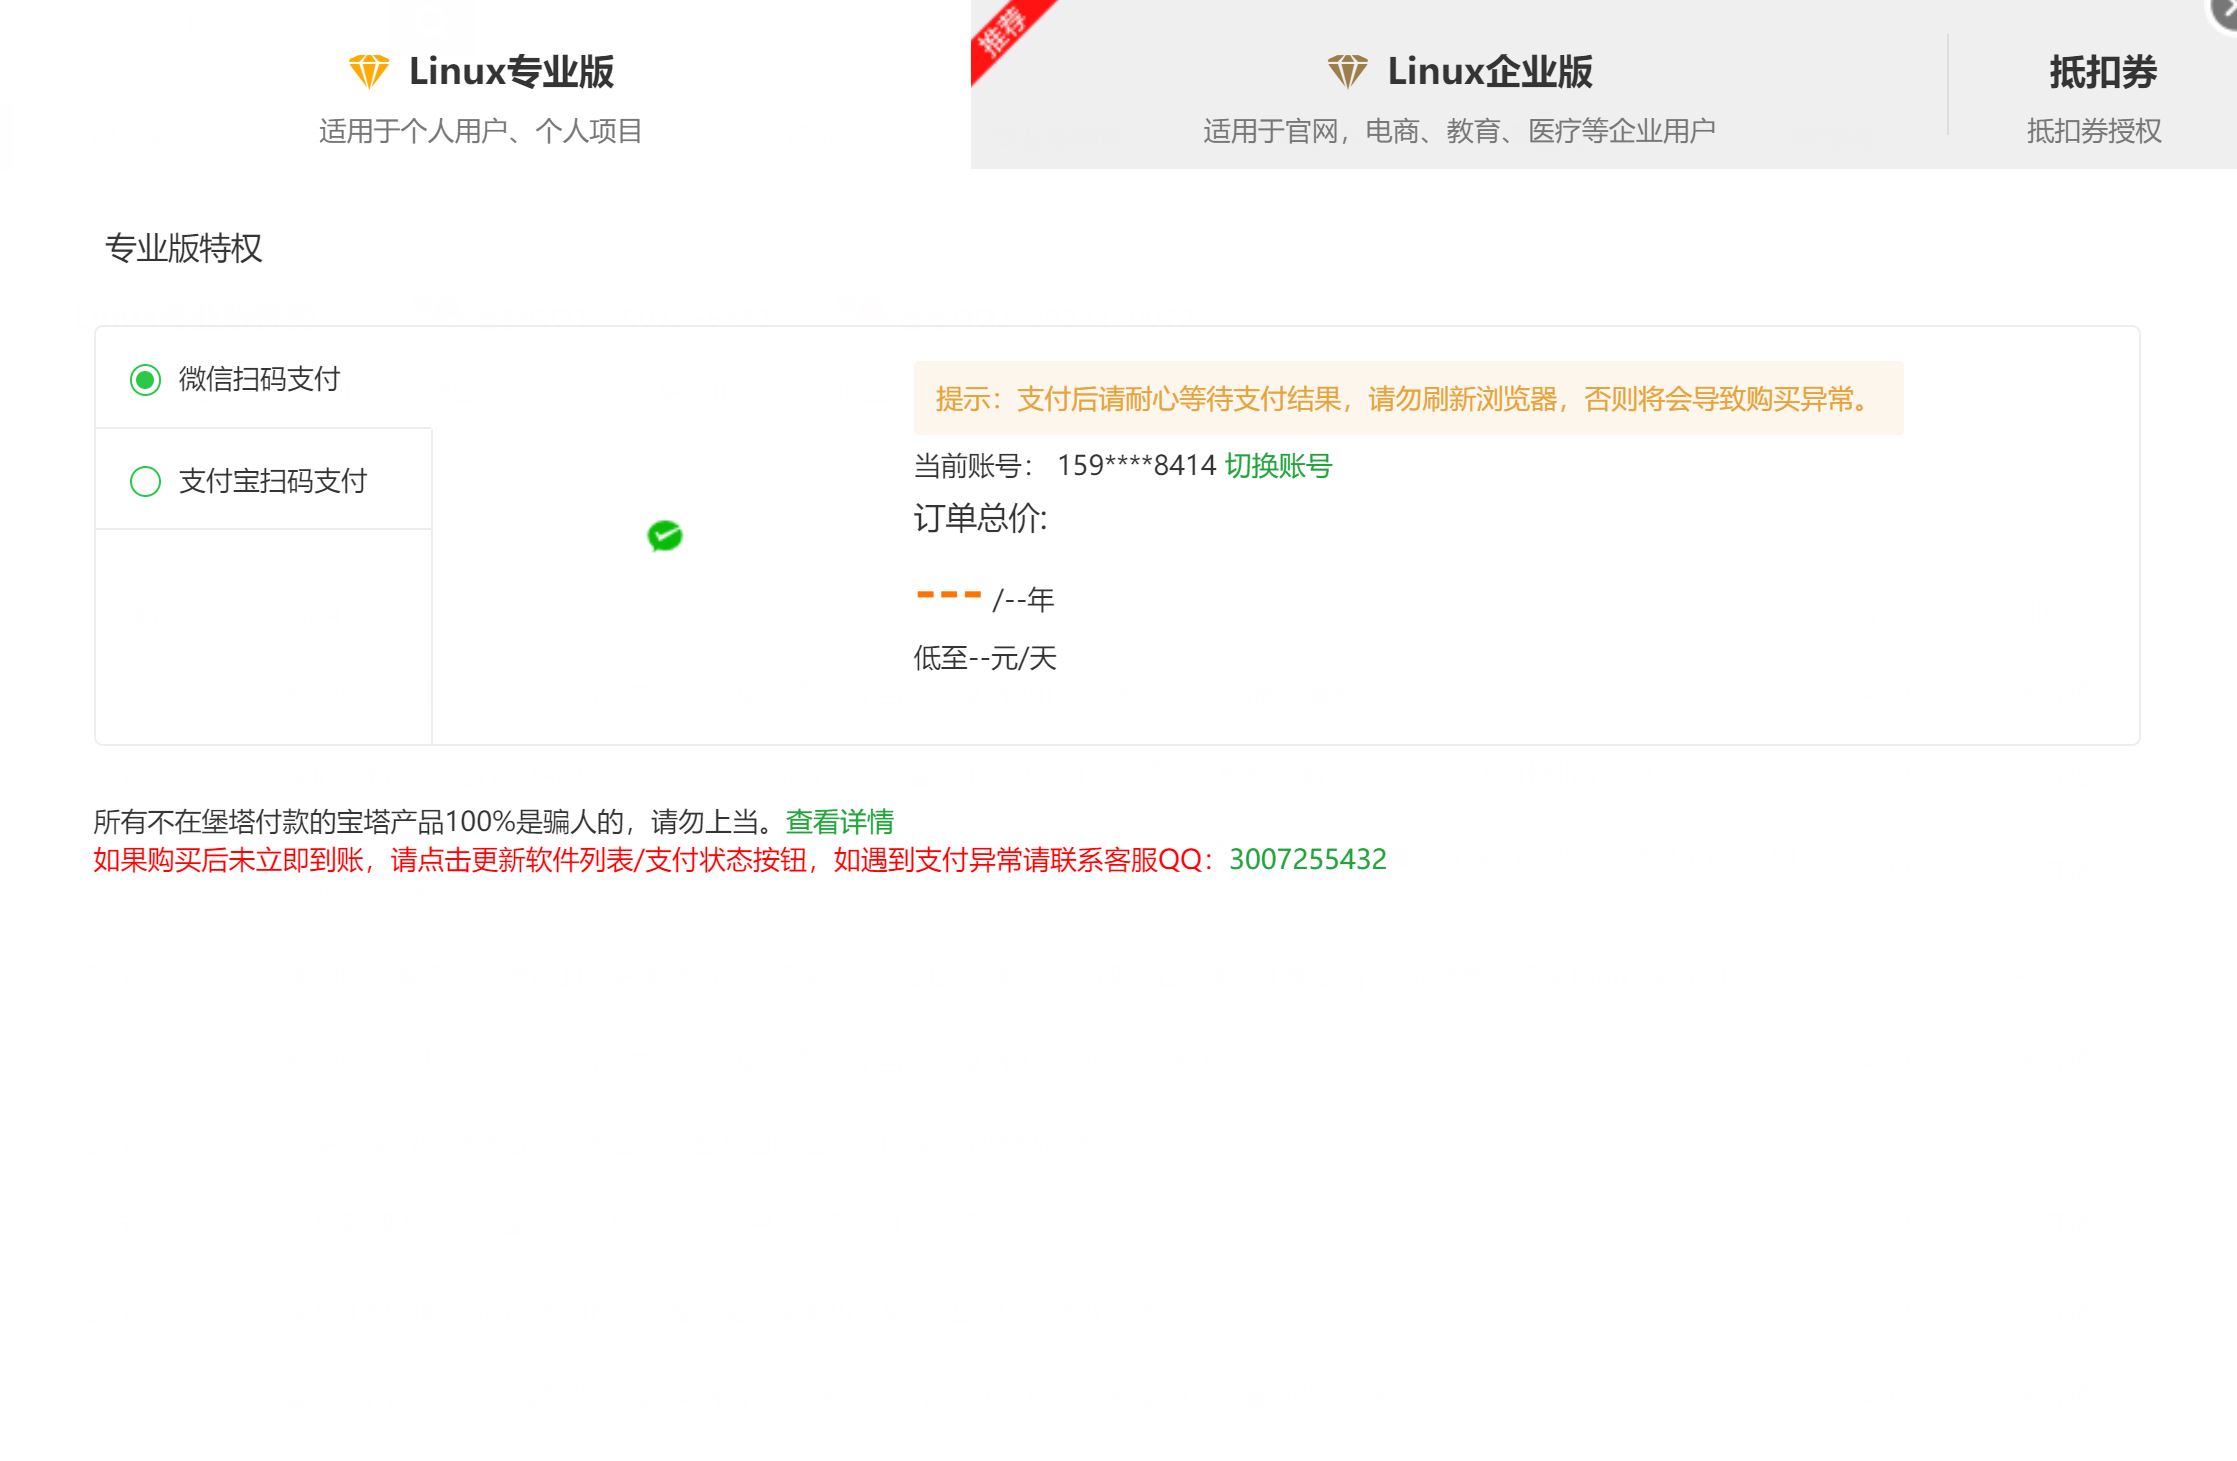Open the 查看详情 link

(x=840, y=822)
